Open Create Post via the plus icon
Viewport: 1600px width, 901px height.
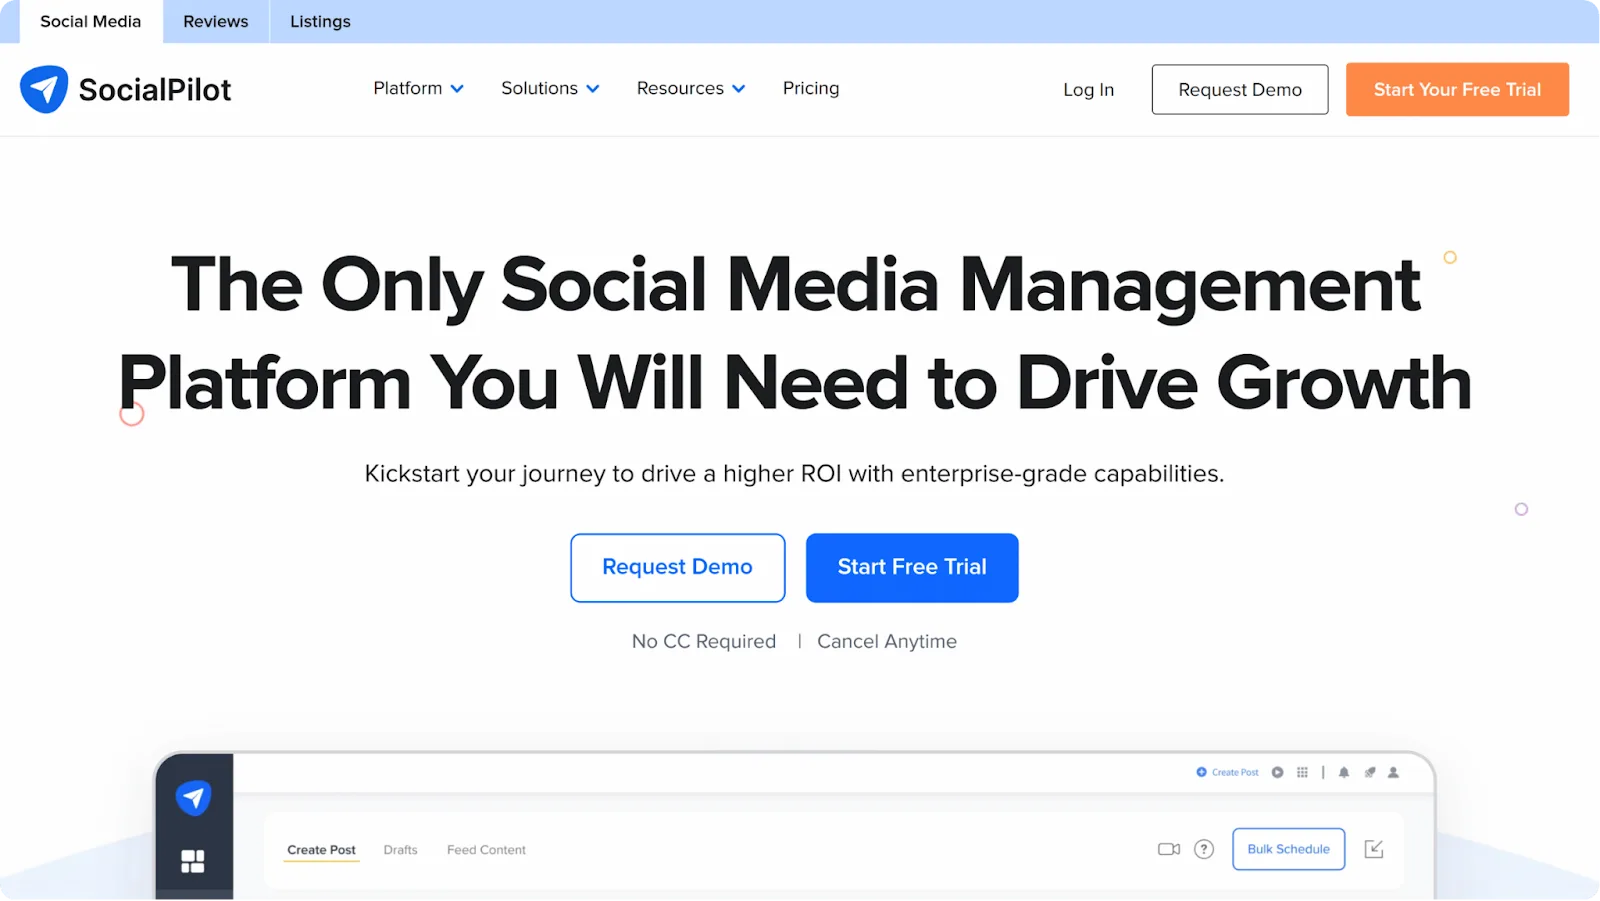pos(1201,772)
